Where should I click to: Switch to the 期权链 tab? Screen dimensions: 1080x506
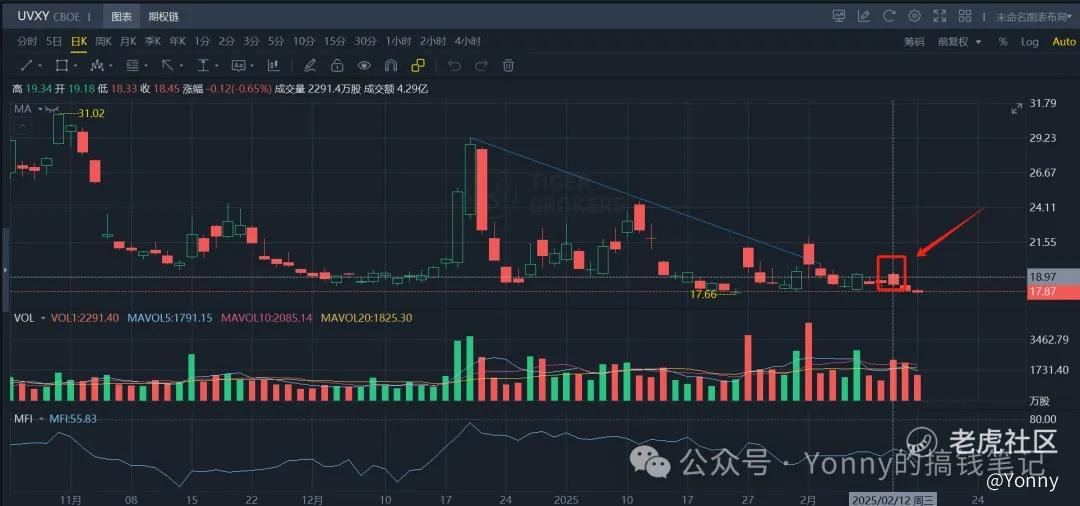coord(163,17)
